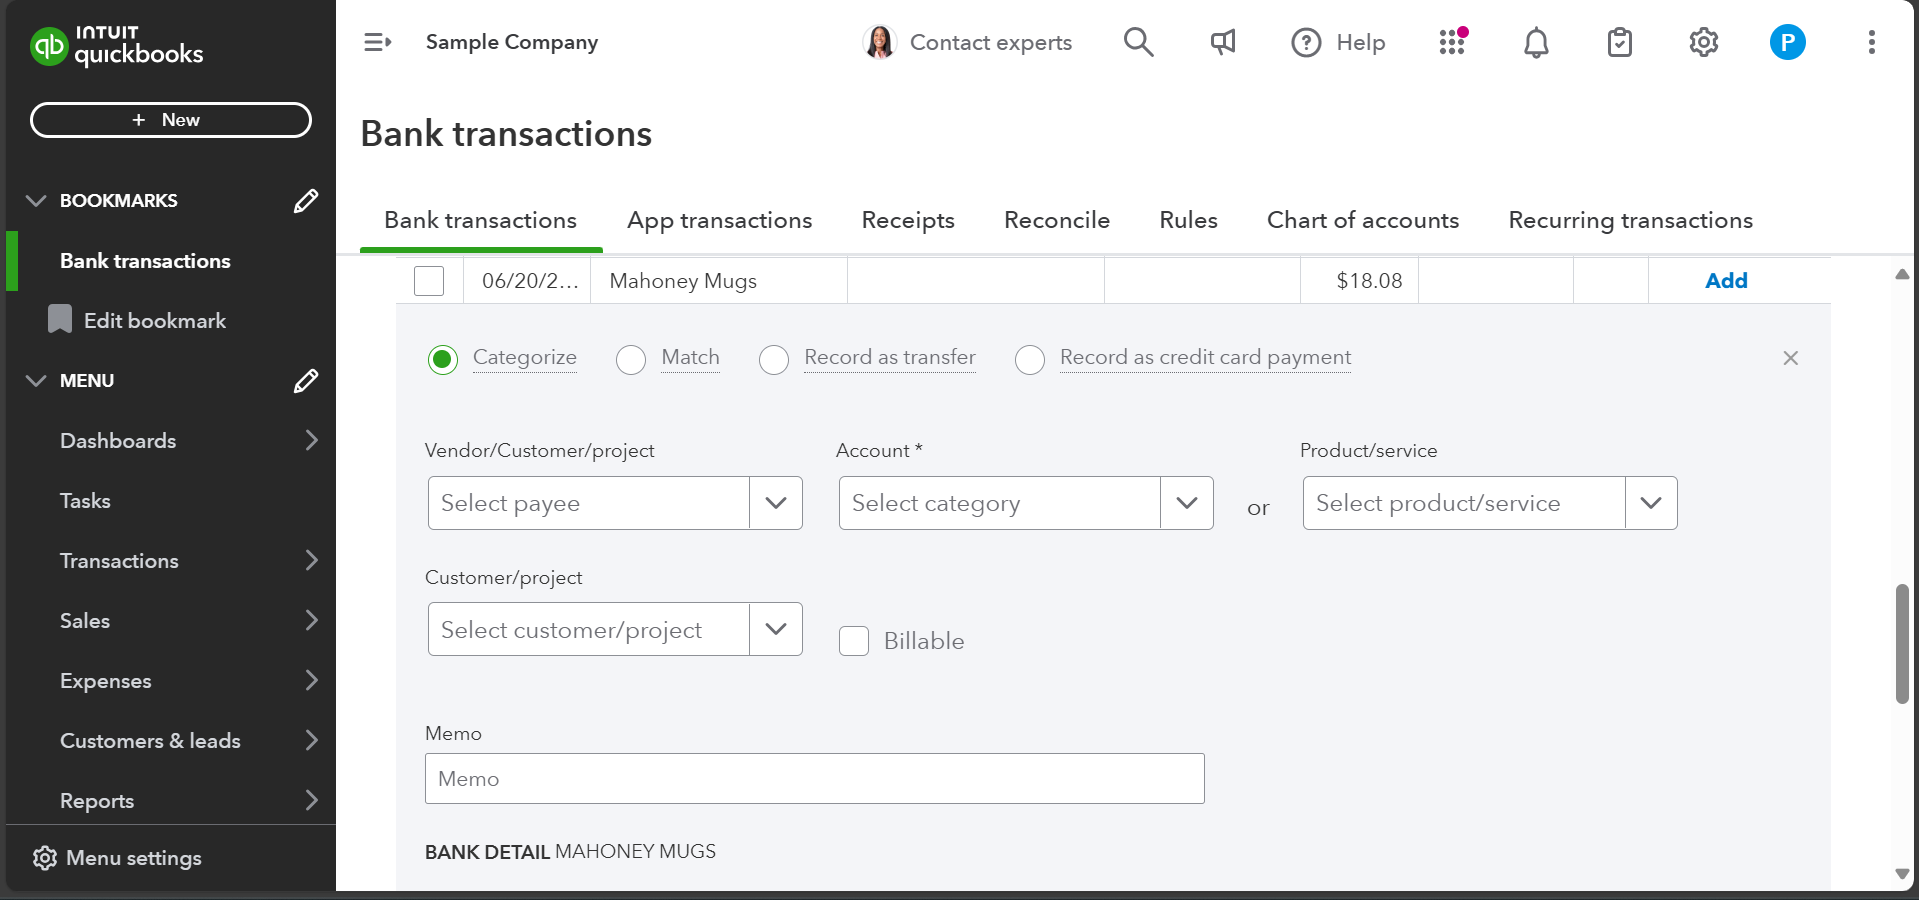Open the search magnifier icon
This screenshot has width=1919, height=900.
click(1138, 42)
